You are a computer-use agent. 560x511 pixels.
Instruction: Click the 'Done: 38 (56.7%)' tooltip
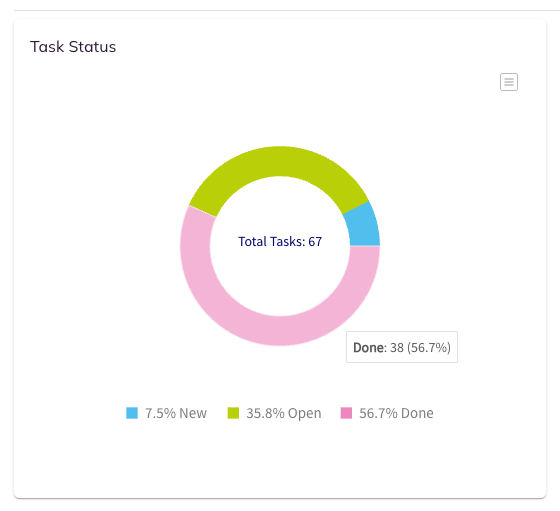coord(402,347)
